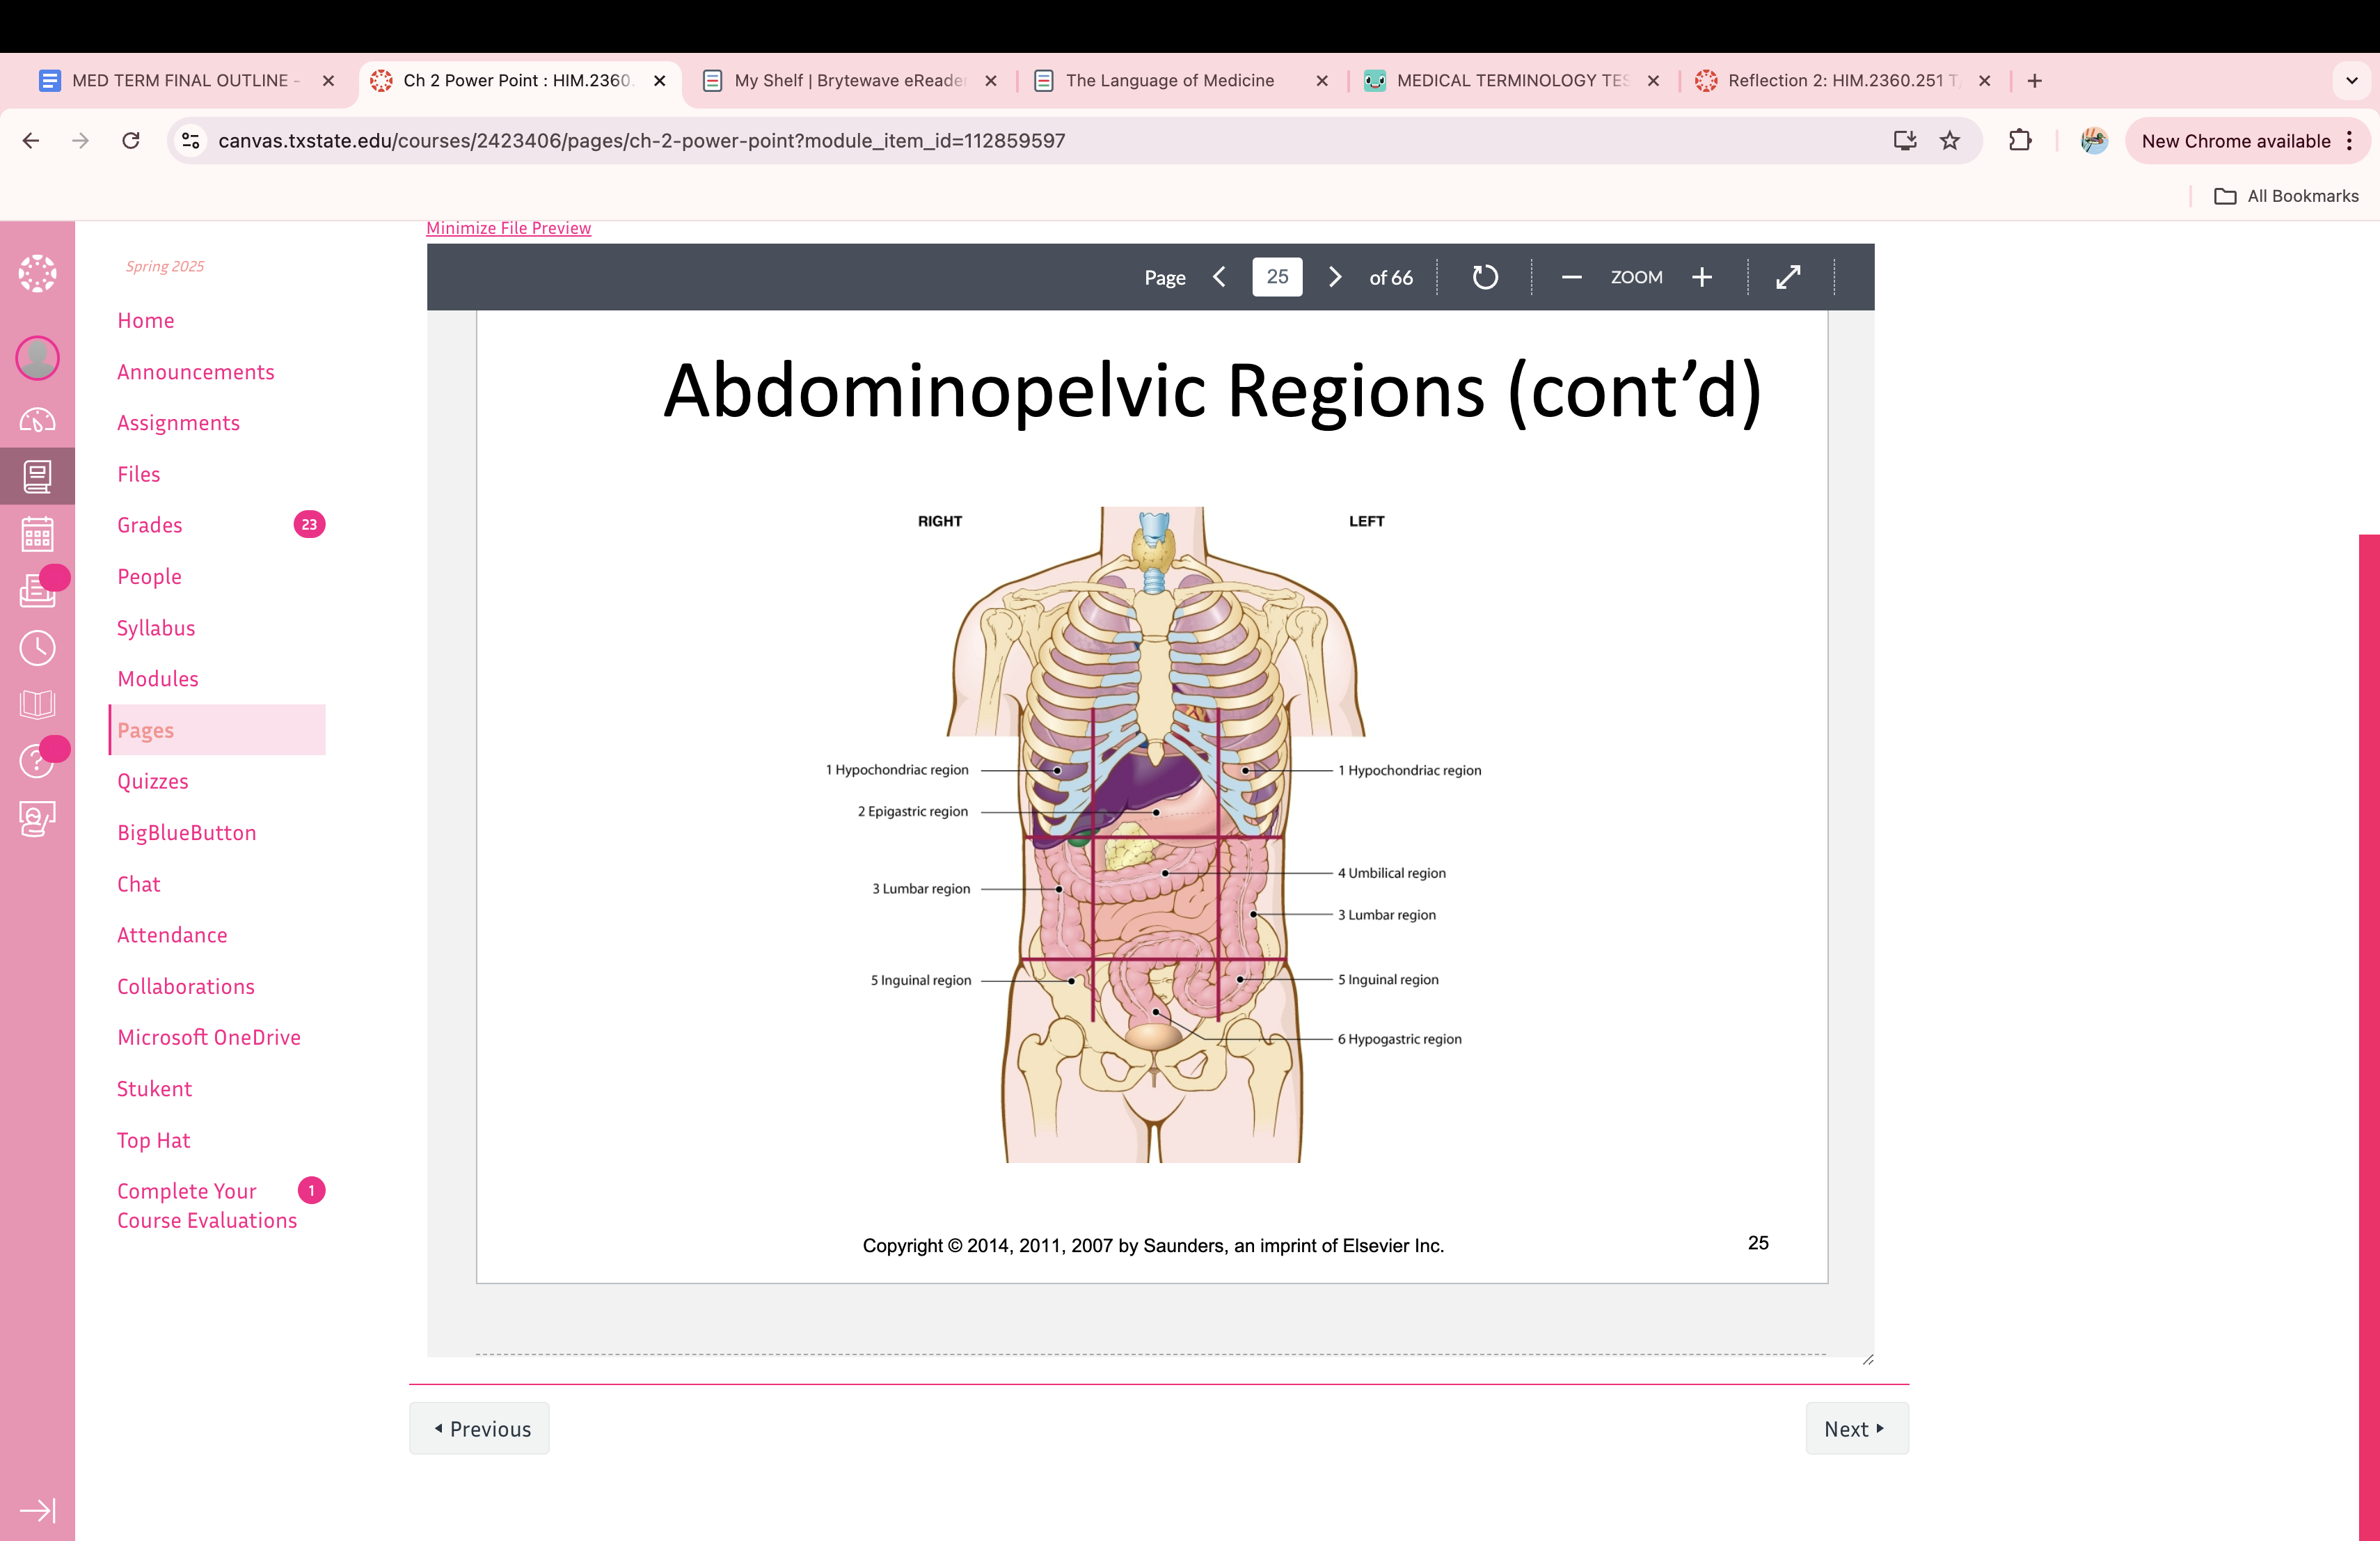Click install app icon in address bar

(1905, 141)
